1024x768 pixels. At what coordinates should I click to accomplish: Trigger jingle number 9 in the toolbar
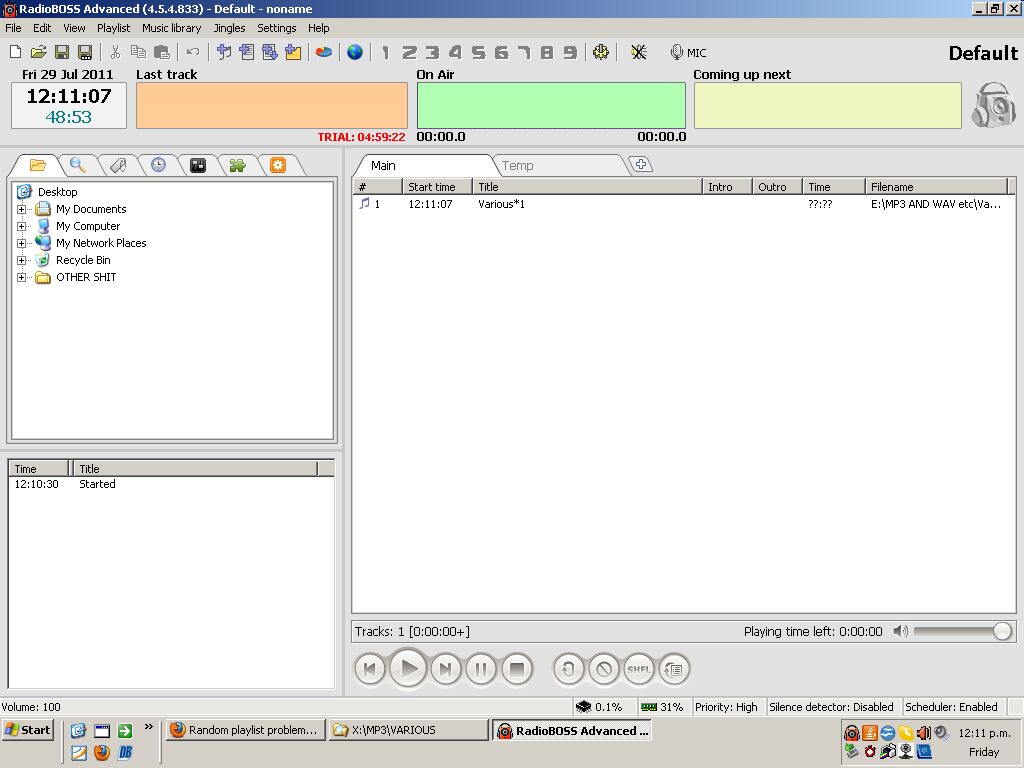tap(570, 52)
